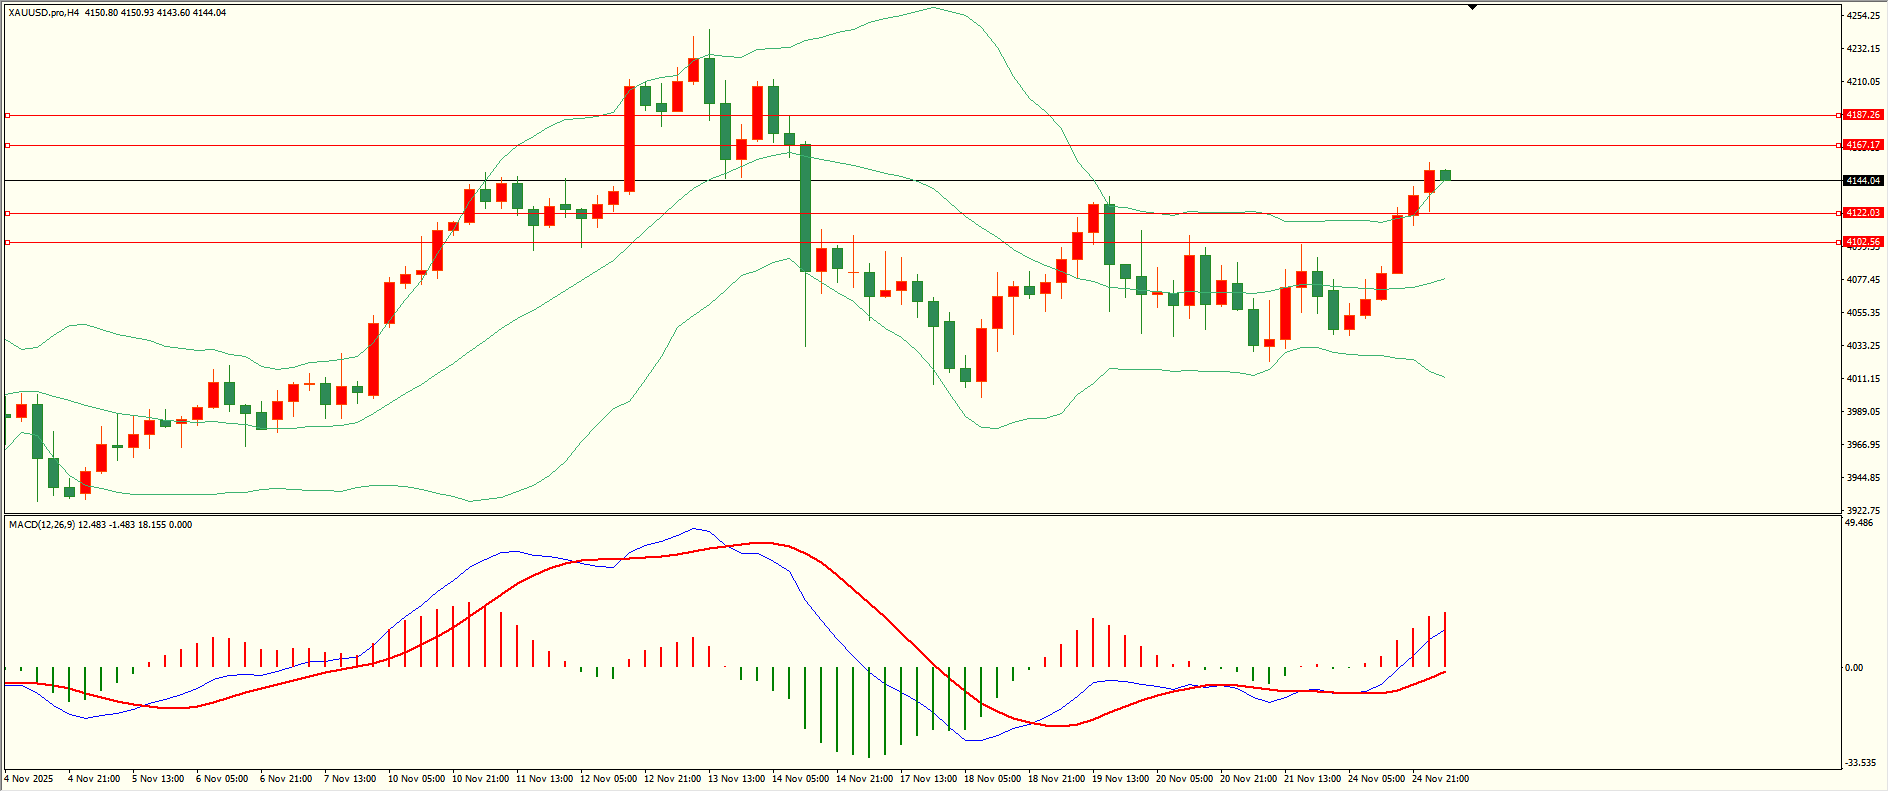The width and height of the screenshot is (1889, 792).
Task: Select right anchor handle of 4122.03 line
Action: point(1839,213)
